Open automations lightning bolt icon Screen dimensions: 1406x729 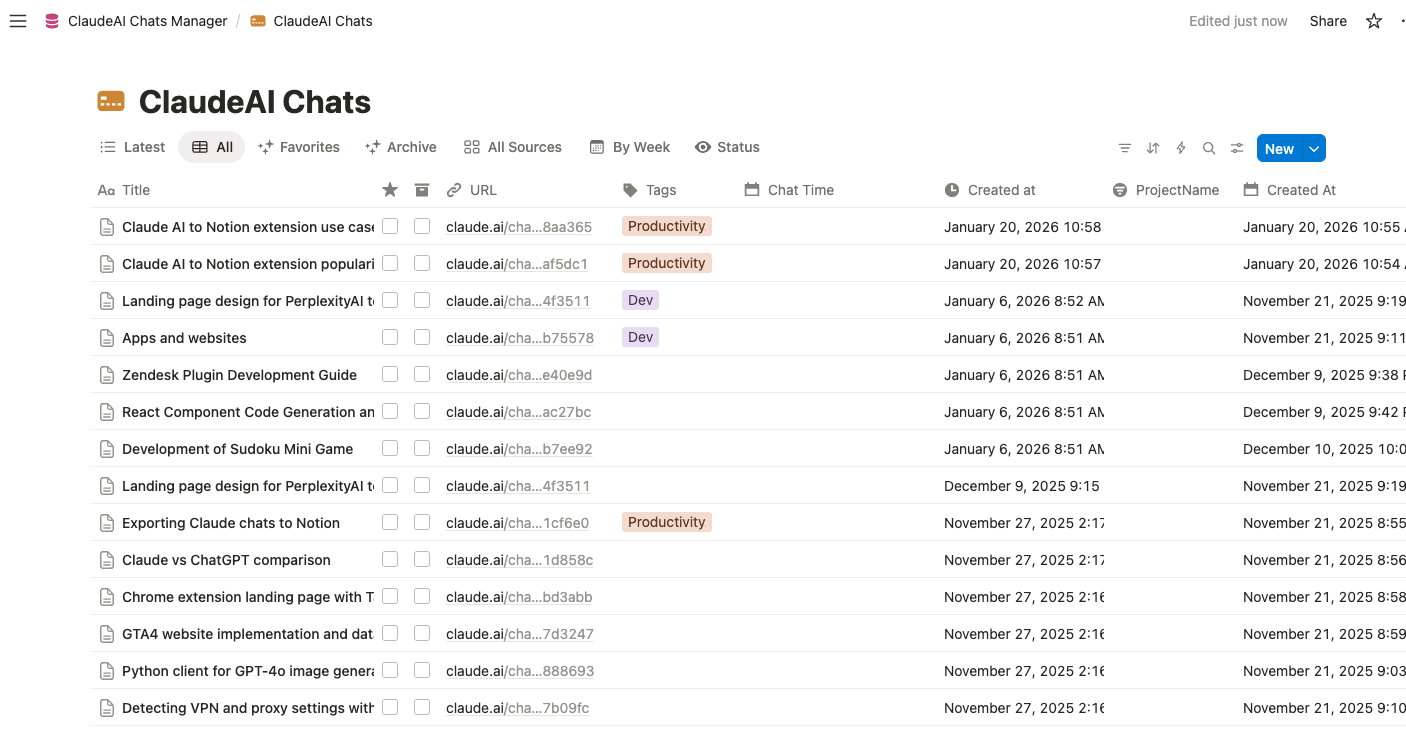coord(1181,148)
